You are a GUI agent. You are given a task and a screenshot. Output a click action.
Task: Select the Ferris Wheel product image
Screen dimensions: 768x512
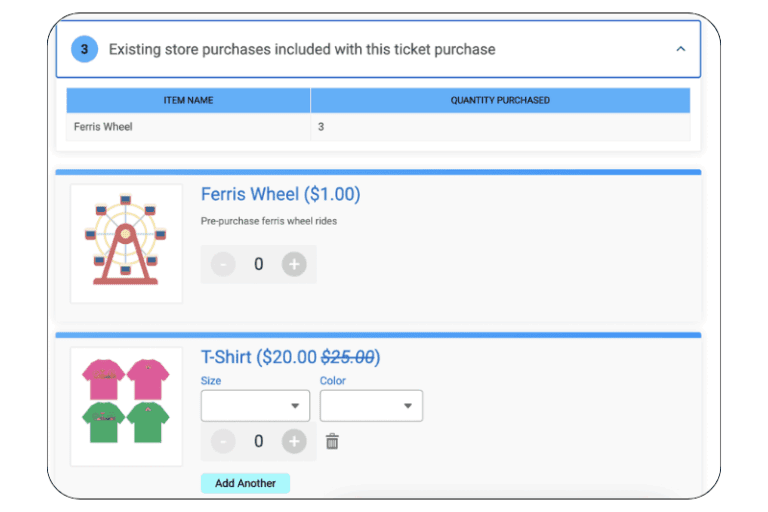coord(126,243)
